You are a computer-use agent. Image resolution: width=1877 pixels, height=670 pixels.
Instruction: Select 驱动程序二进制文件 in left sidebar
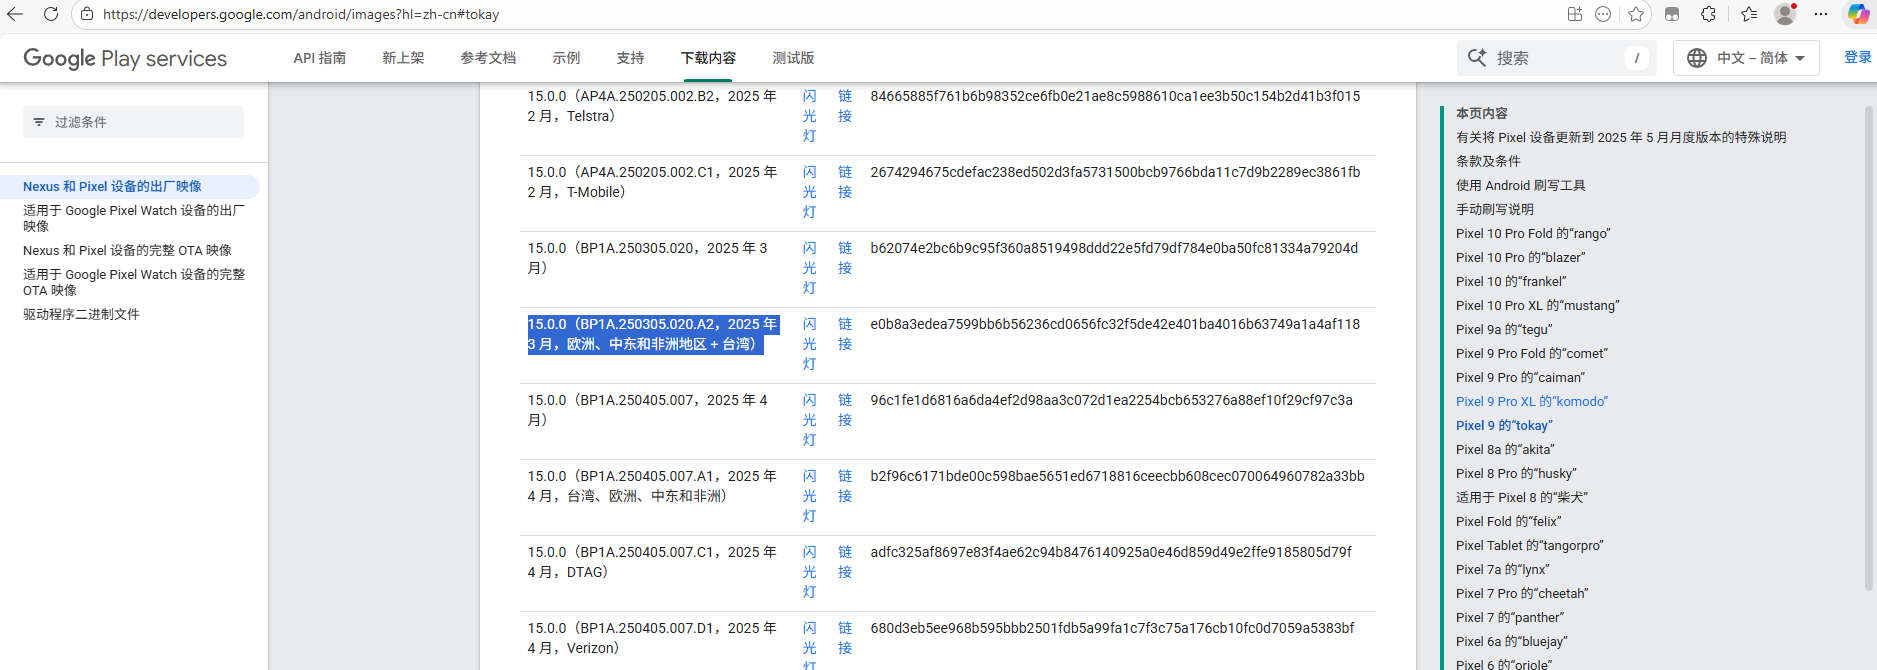click(x=81, y=314)
